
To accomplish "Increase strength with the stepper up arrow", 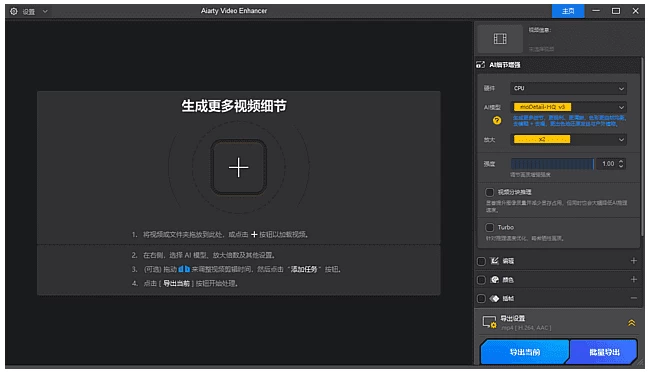I will (x=621, y=161).
